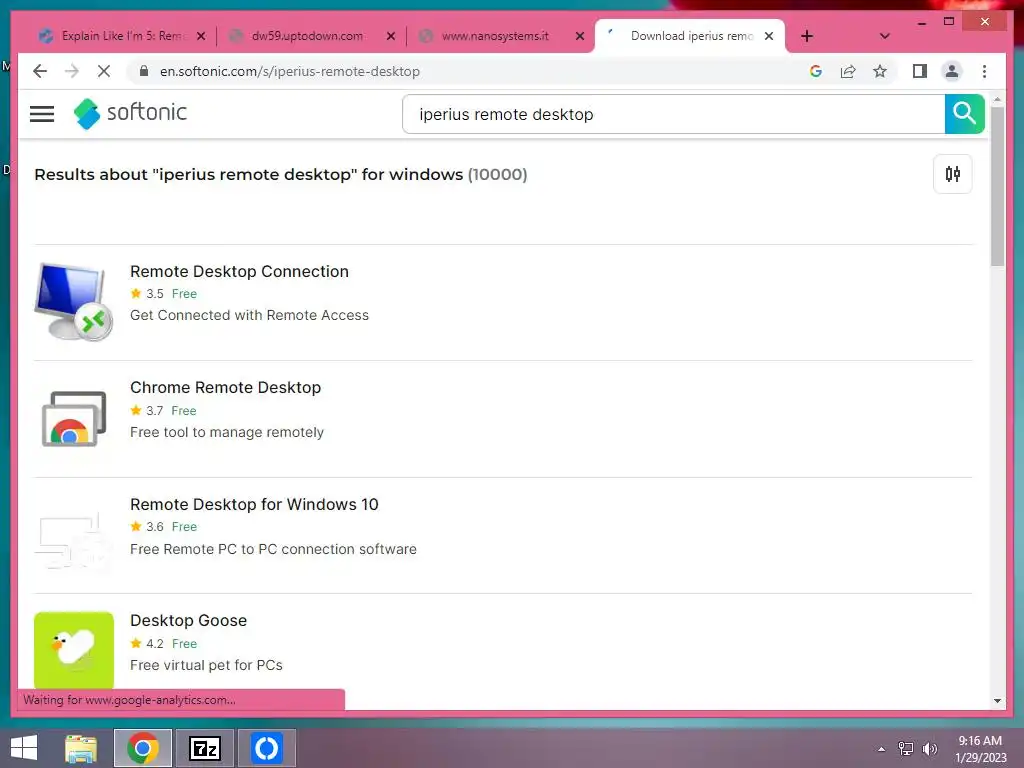
Task: Share this page icon
Action: 848,71
